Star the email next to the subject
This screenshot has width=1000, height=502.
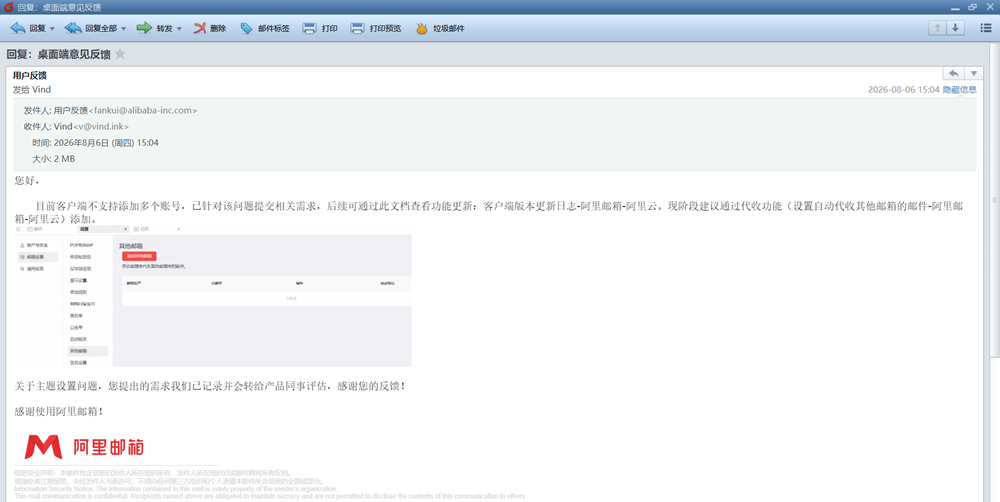(120, 54)
